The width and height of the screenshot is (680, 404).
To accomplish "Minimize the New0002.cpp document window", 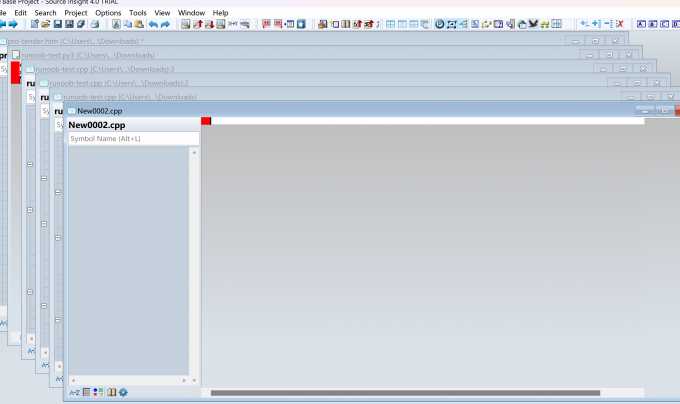I will (x=645, y=111).
